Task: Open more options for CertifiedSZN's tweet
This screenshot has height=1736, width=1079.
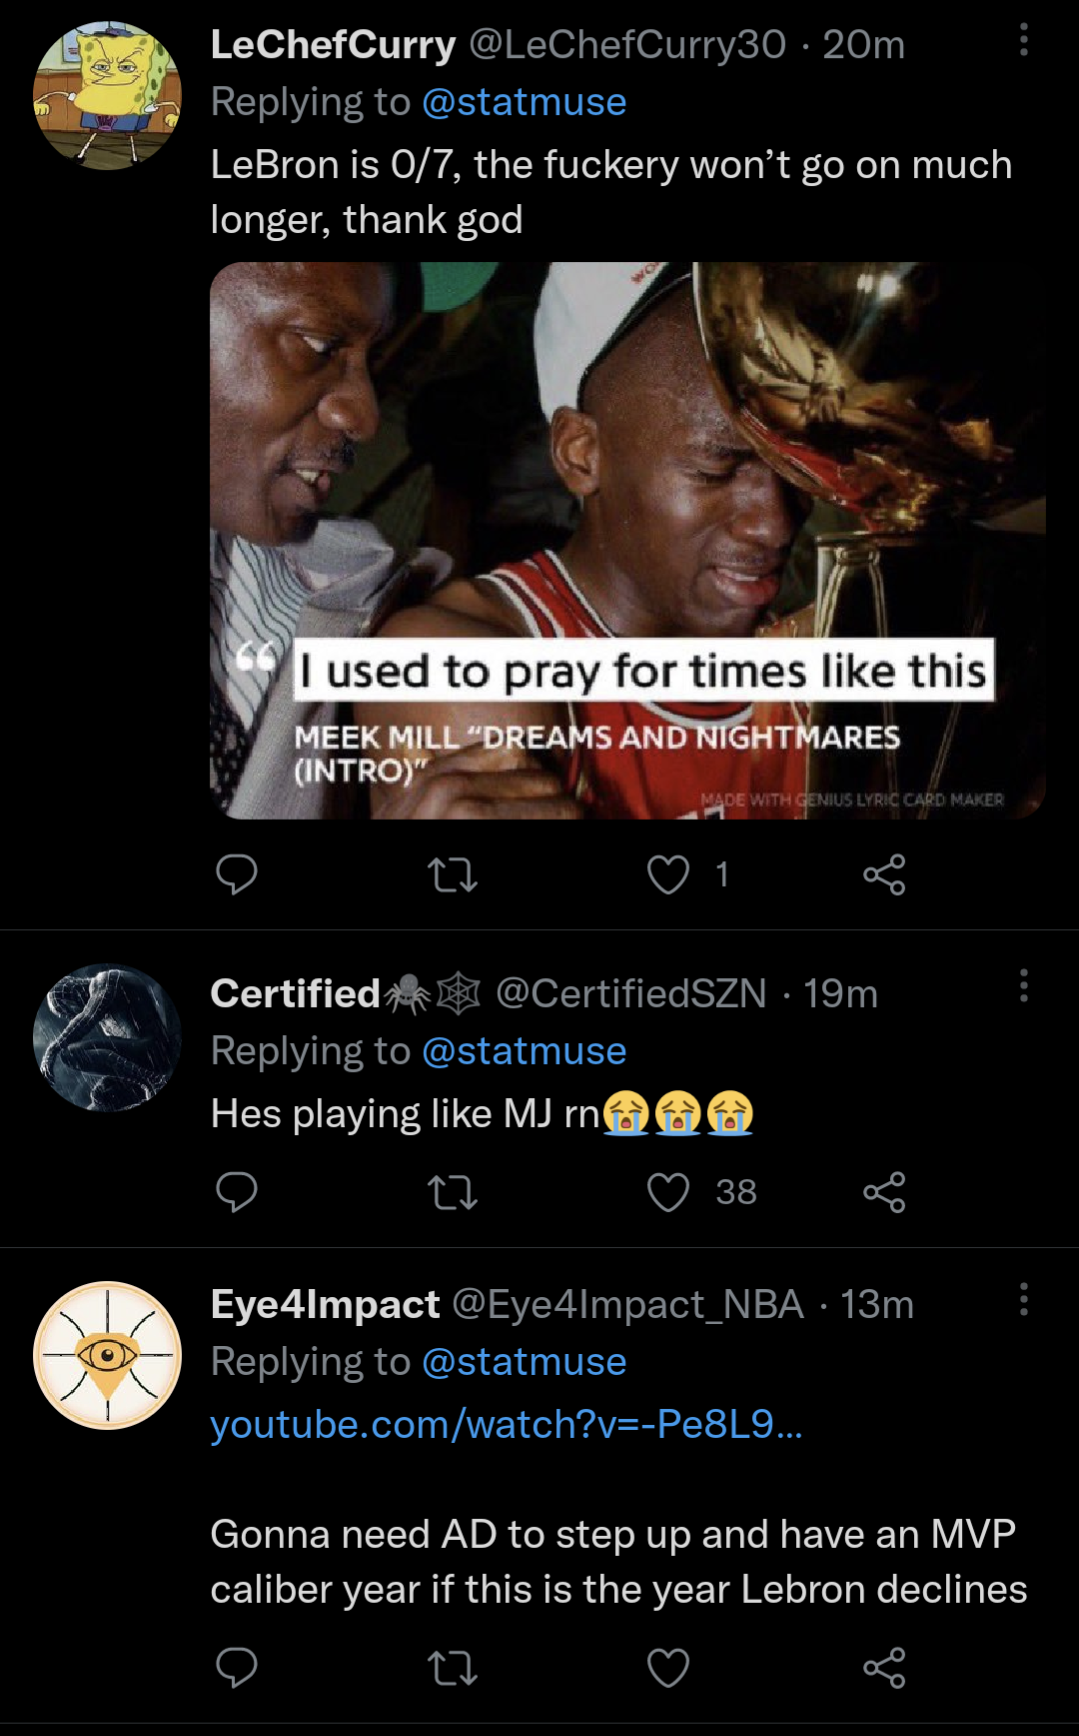Action: point(1023,986)
